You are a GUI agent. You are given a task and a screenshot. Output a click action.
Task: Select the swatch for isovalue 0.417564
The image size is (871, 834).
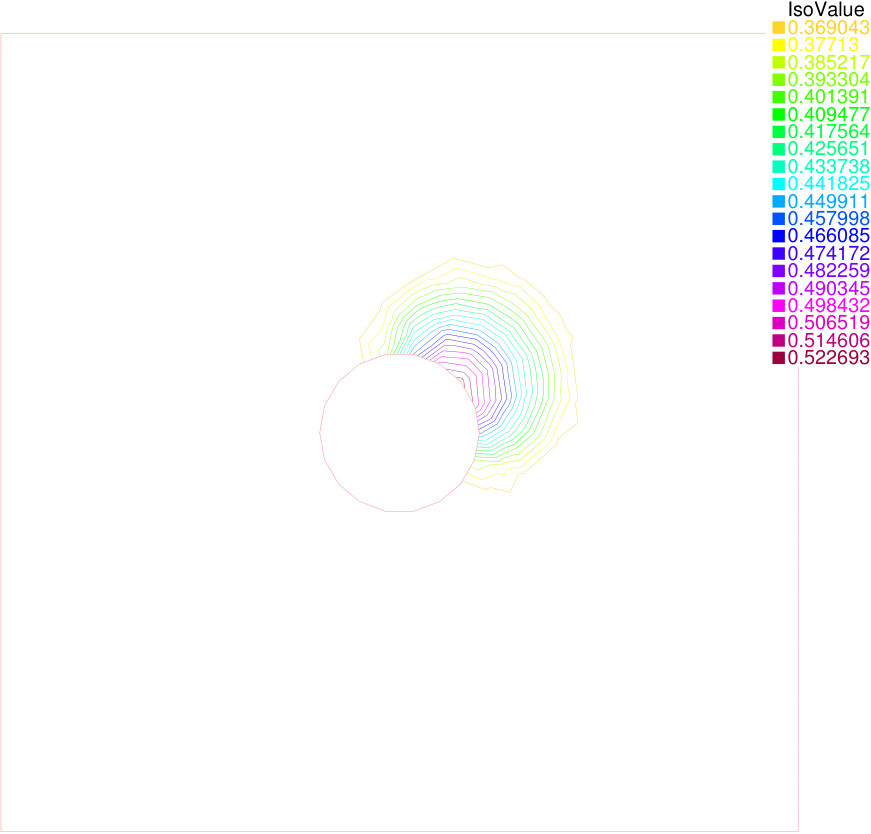(778, 132)
